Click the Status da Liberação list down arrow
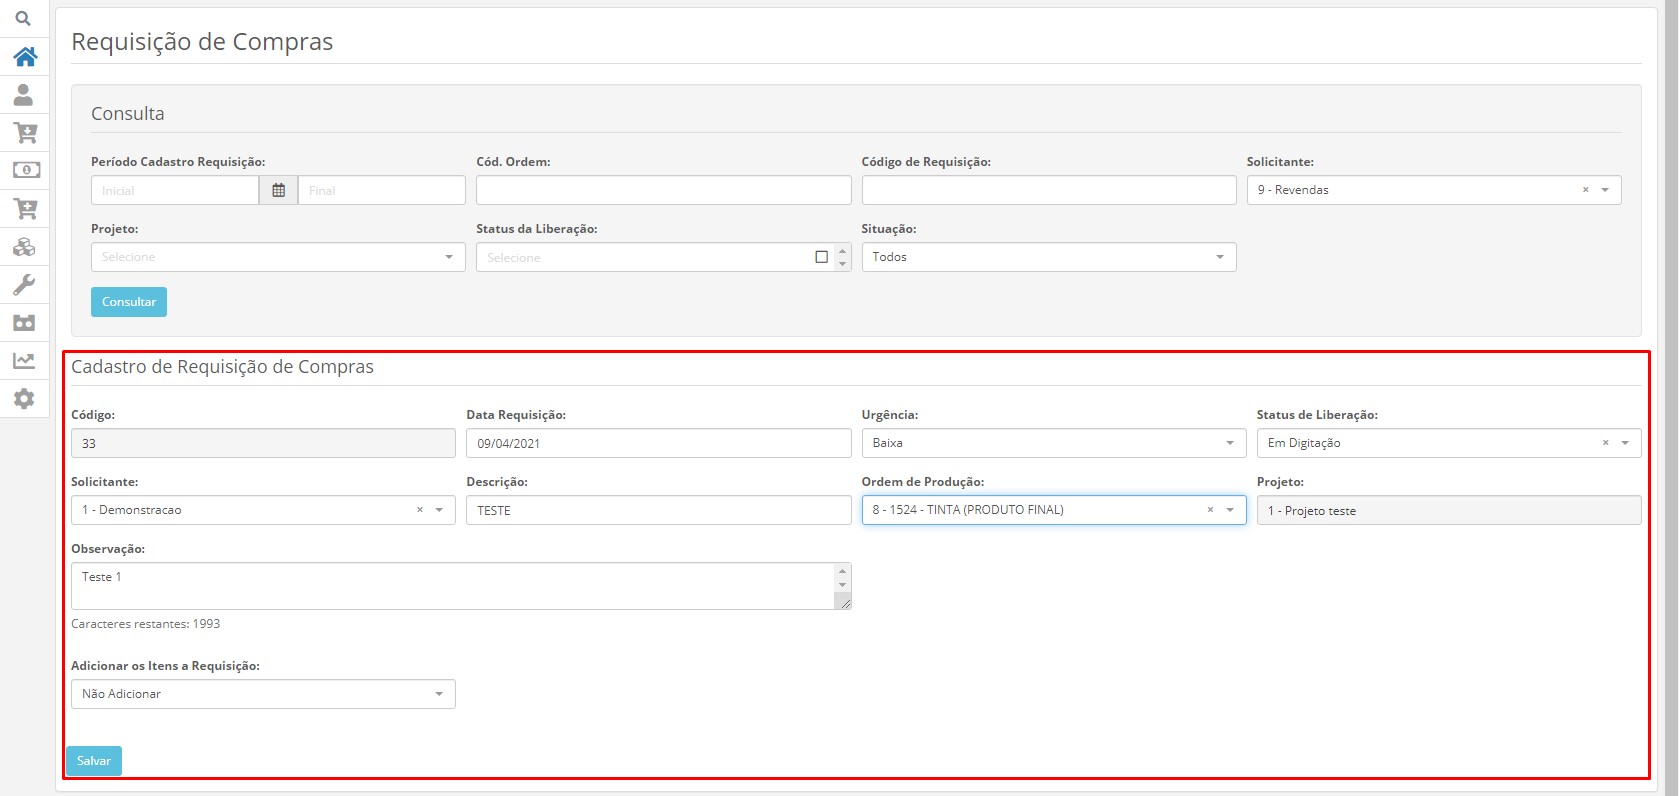 click(x=843, y=264)
